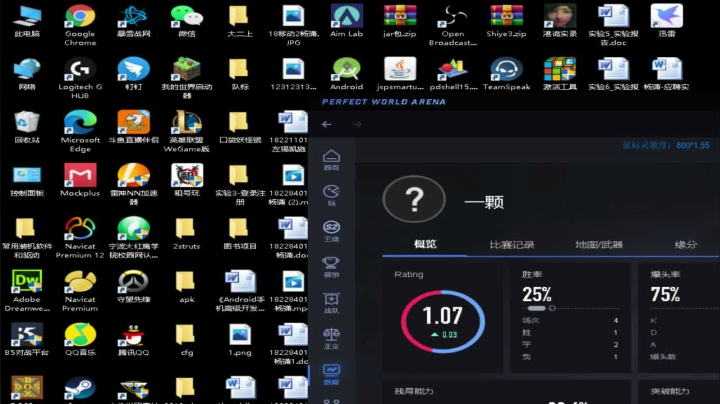
Task: Open the 租号玩 desktop shortcut
Action: [187, 180]
